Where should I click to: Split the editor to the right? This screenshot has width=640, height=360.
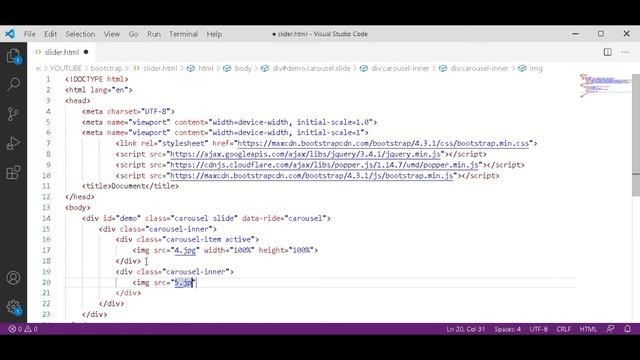click(608, 52)
